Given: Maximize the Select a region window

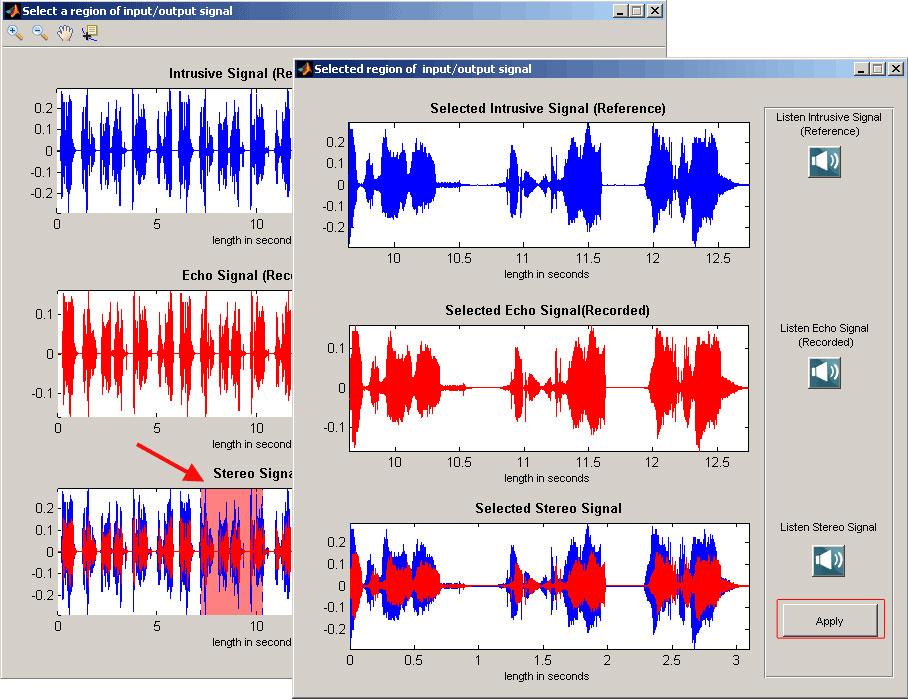Looking at the screenshot, I should (637, 10).
